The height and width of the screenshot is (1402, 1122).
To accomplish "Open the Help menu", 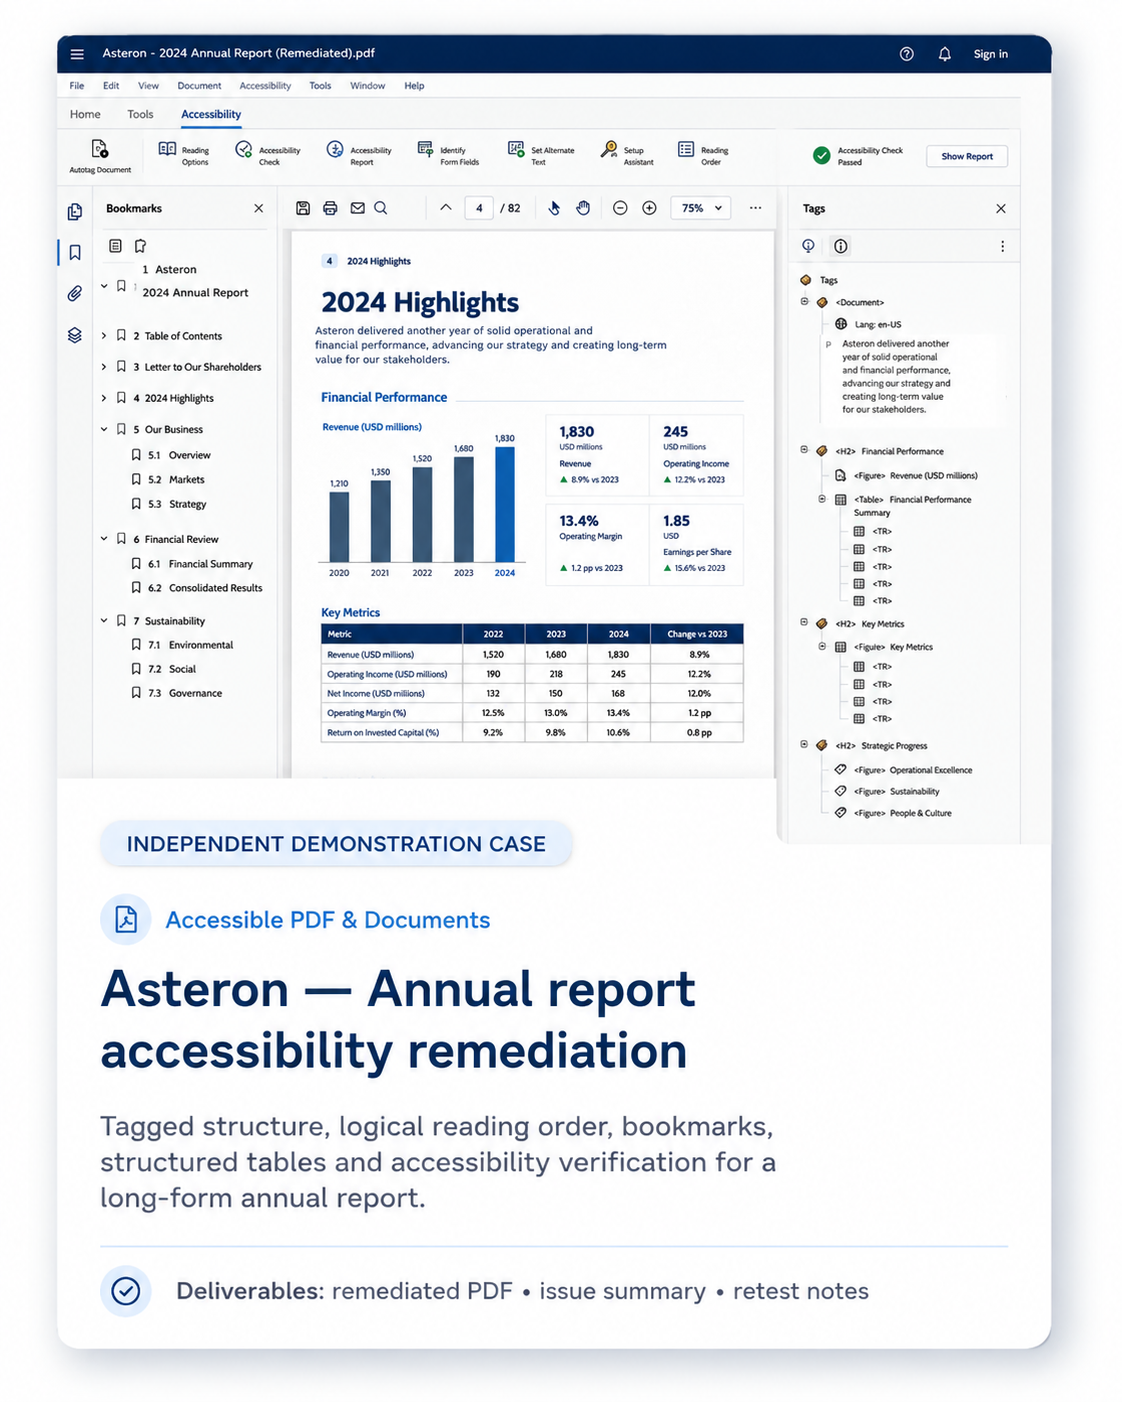I will click(414, 86).
